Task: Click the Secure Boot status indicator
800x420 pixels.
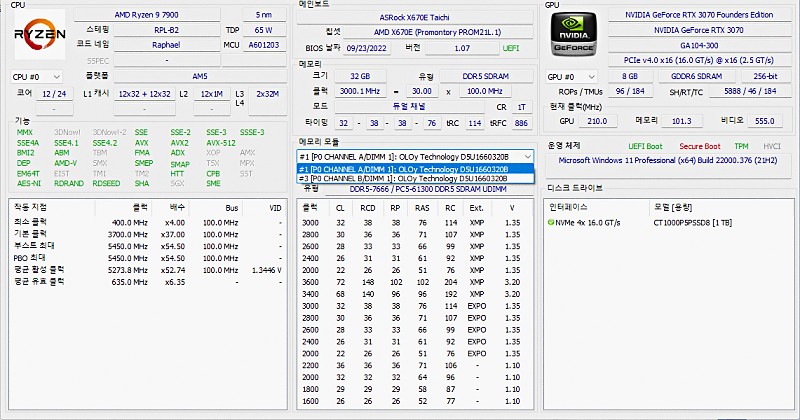Action: 700,145
